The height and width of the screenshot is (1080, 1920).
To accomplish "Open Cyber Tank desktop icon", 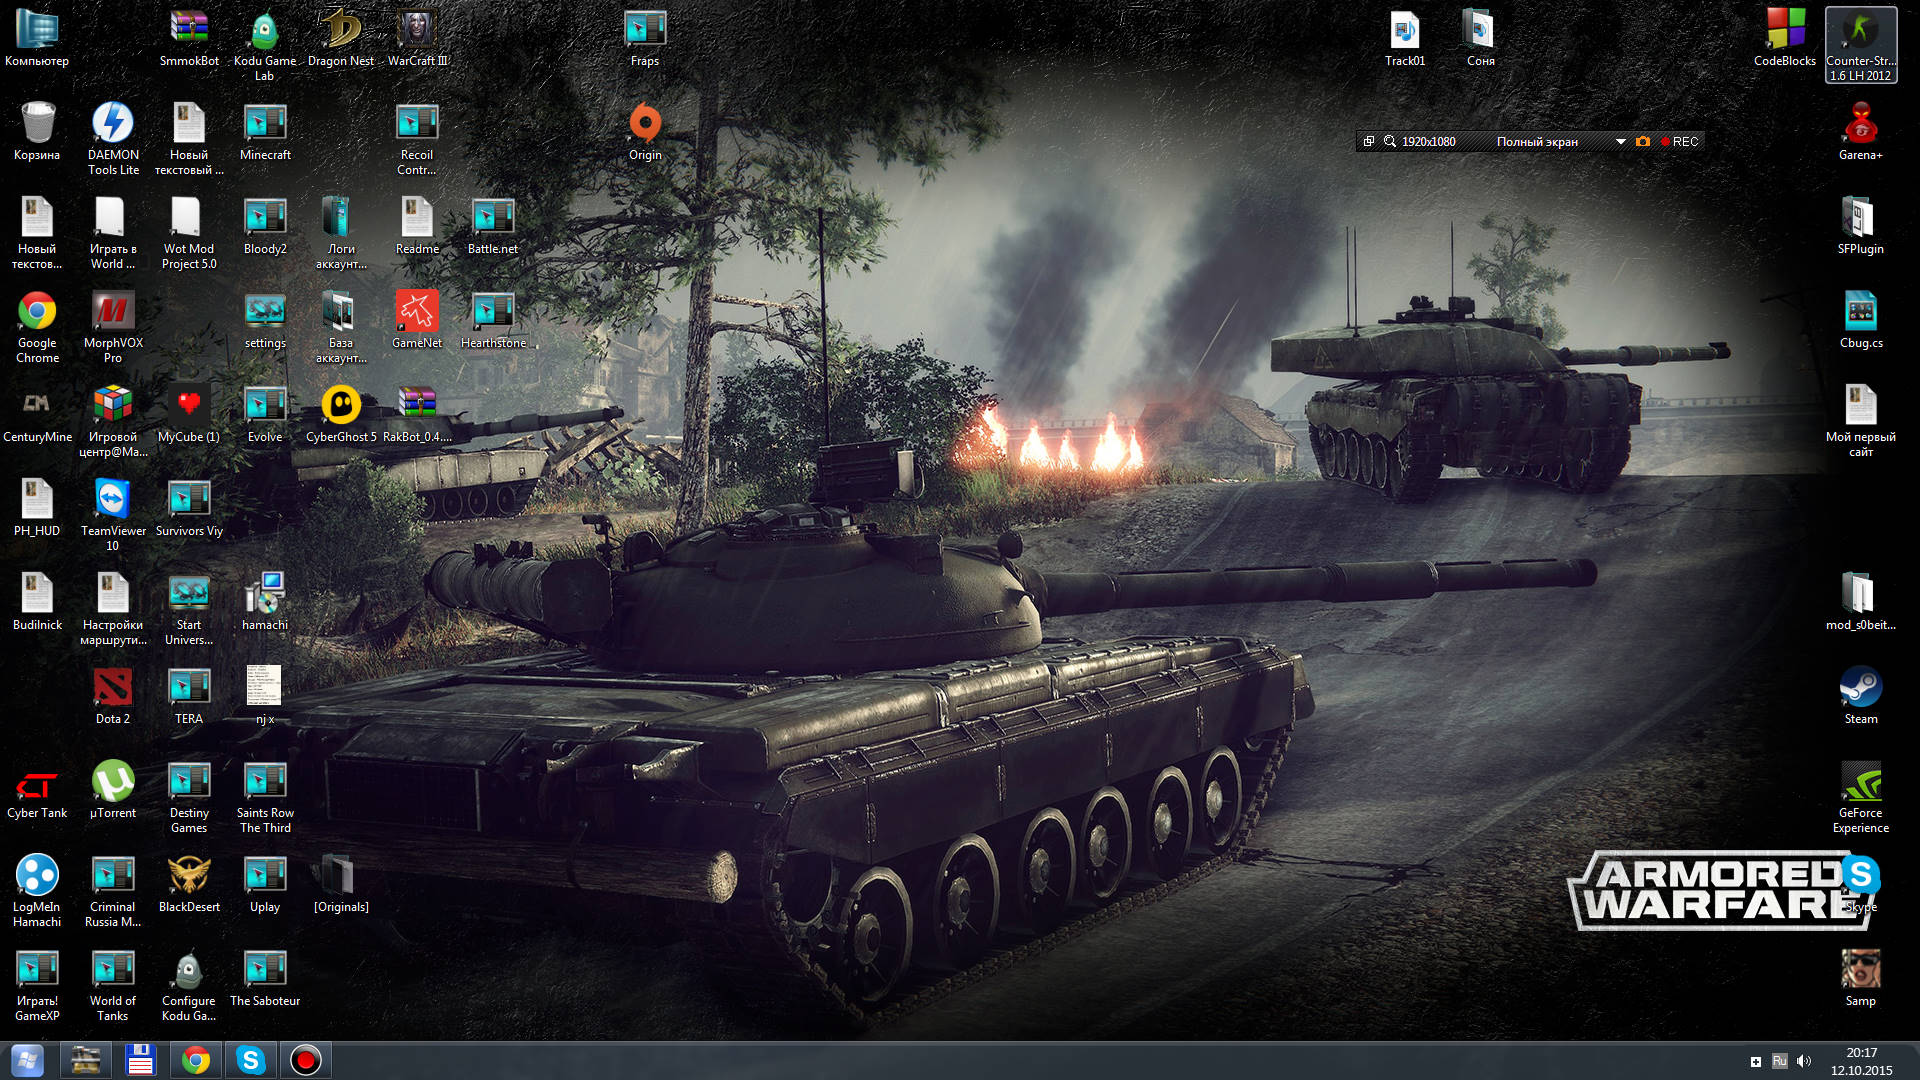I will click(x=37, y=790).
